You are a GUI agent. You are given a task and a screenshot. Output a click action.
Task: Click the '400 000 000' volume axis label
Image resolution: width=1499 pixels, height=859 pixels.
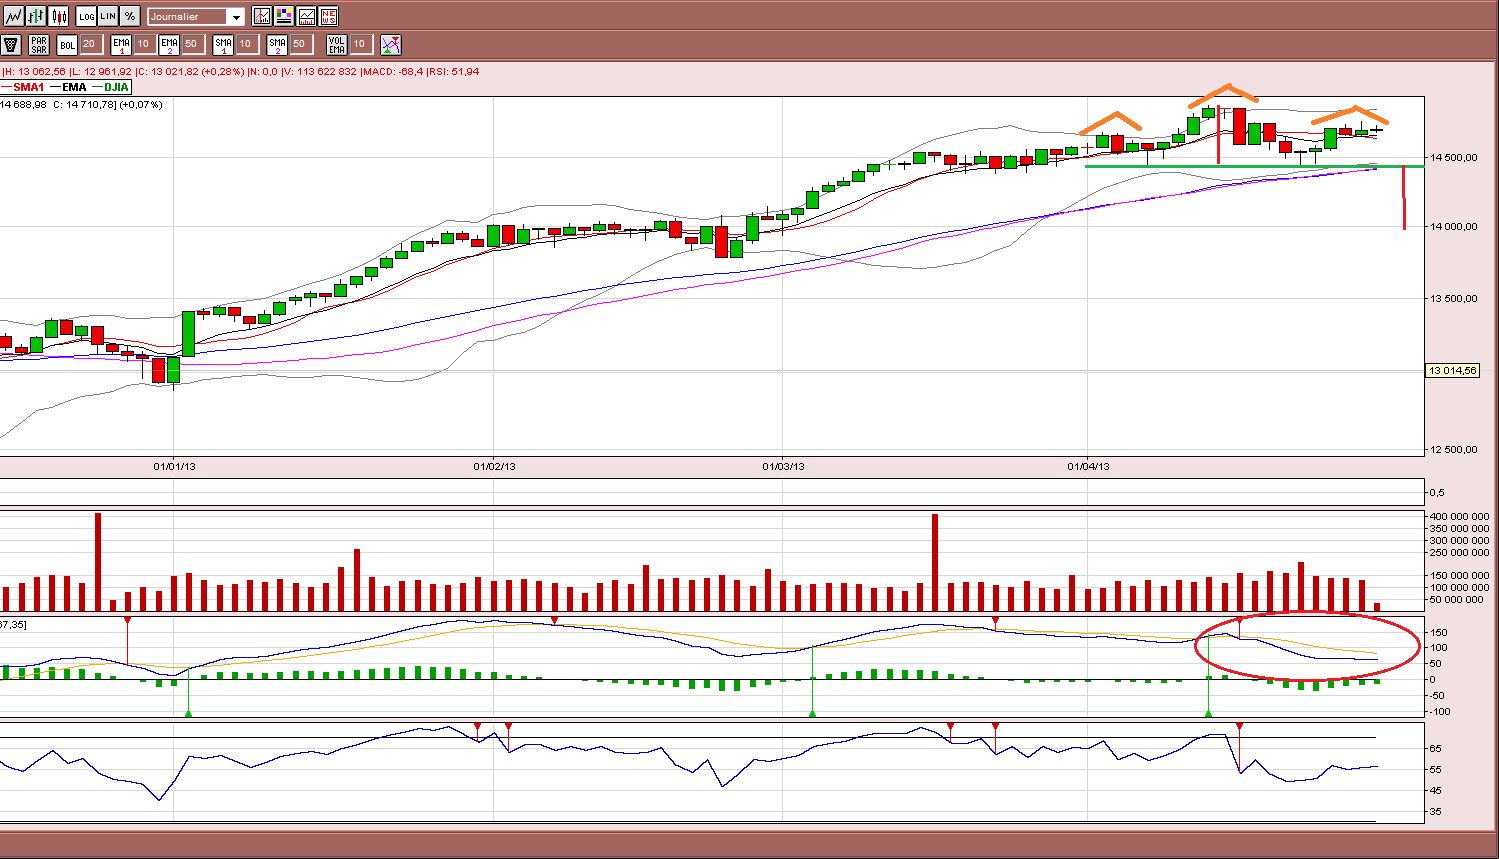coord(1459,515)
